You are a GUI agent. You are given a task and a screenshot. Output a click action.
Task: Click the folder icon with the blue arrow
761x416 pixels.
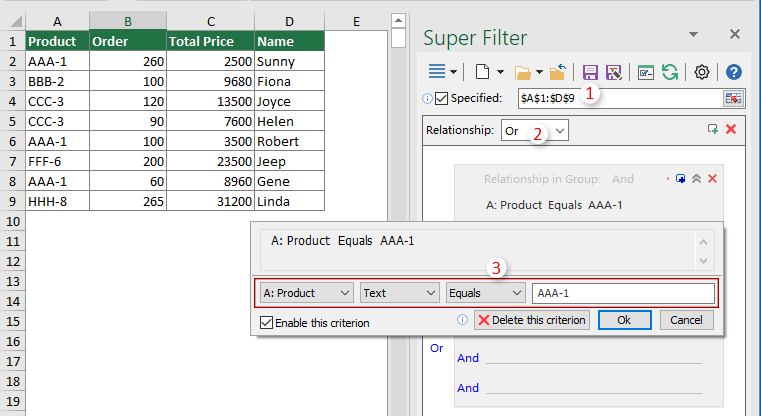[559, 72]
